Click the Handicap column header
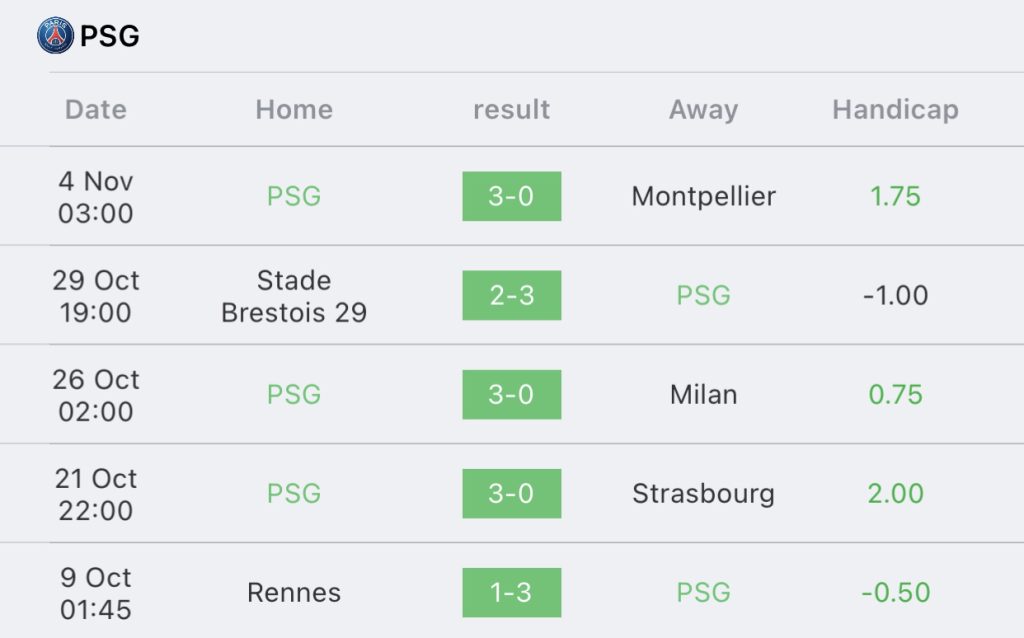1024x638 pixels. tap(895, 109)
